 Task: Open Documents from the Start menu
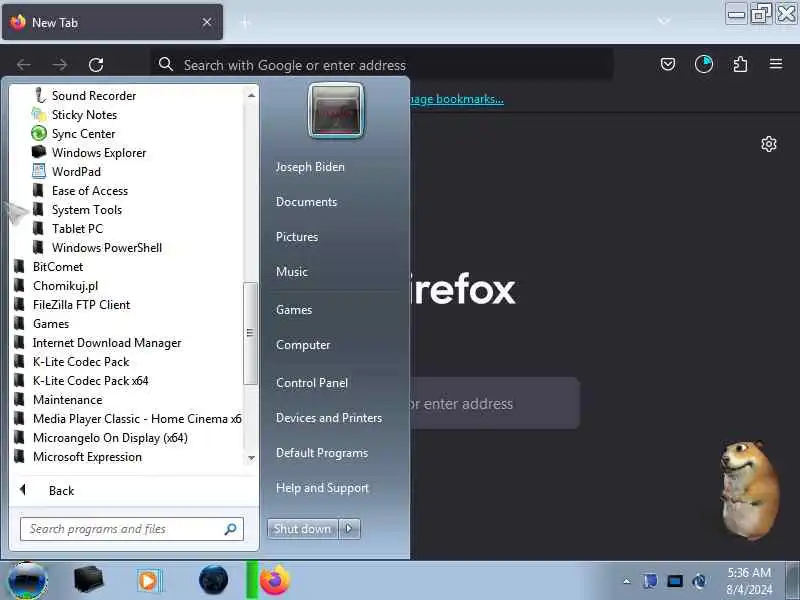click(307, 202)
